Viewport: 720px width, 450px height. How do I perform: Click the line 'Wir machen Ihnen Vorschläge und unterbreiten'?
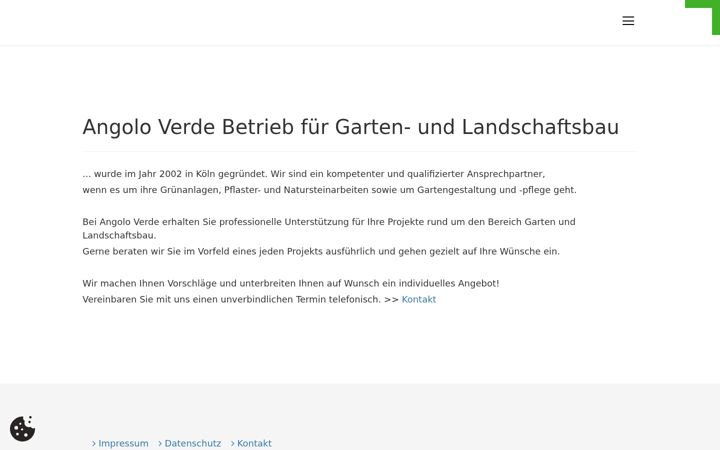(x=291, y=283)
